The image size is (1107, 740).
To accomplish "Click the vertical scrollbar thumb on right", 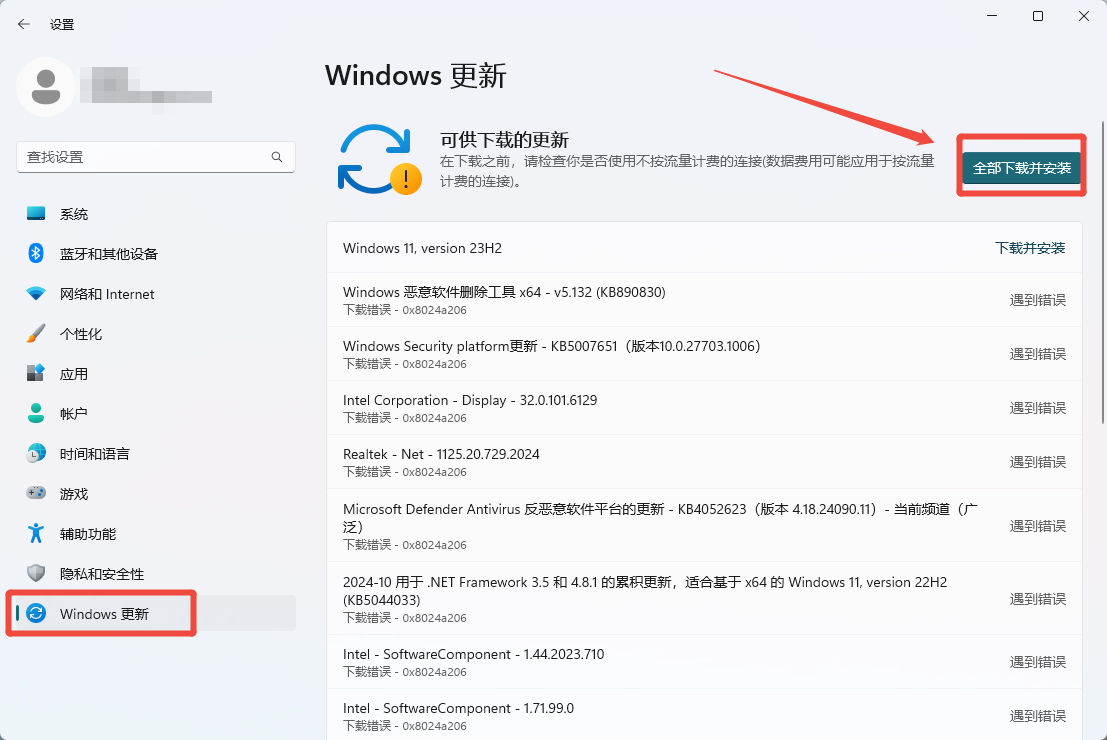I will click(x=1103, y=272).
